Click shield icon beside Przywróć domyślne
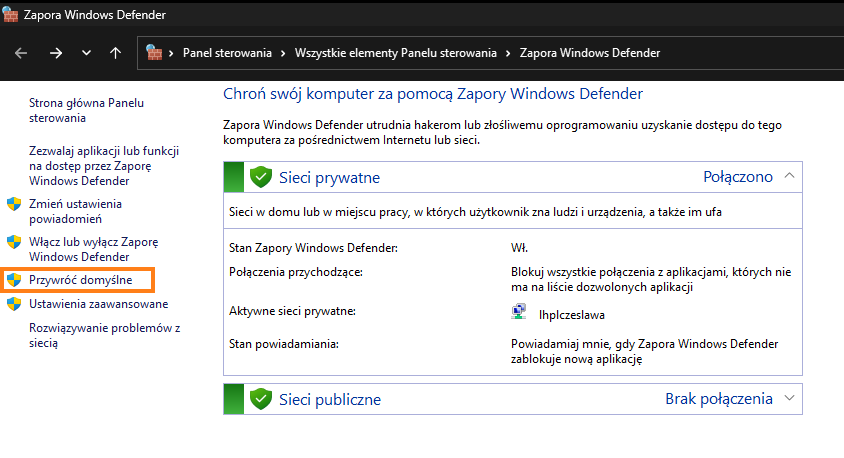Image resolution: width=844 pixels, height=458 pixels. (x=14, y=280)
